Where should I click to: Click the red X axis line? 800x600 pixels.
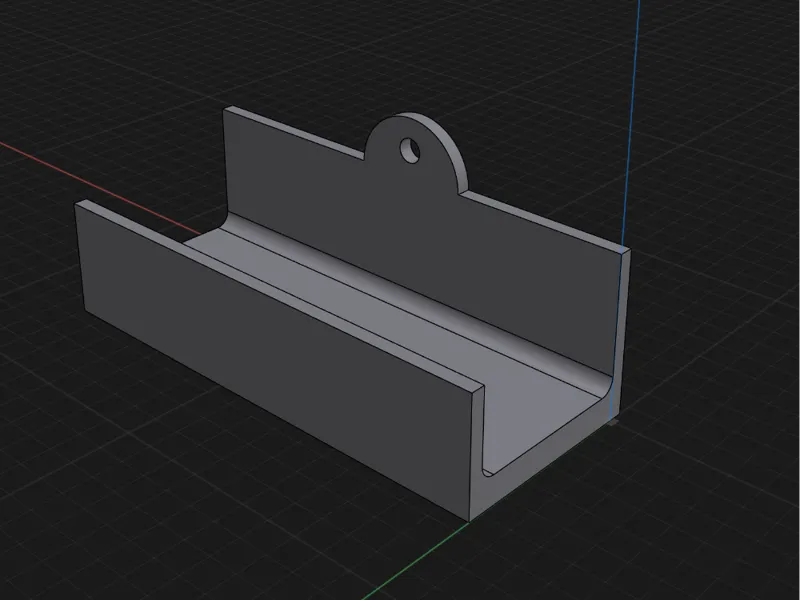tap(99, 188)
